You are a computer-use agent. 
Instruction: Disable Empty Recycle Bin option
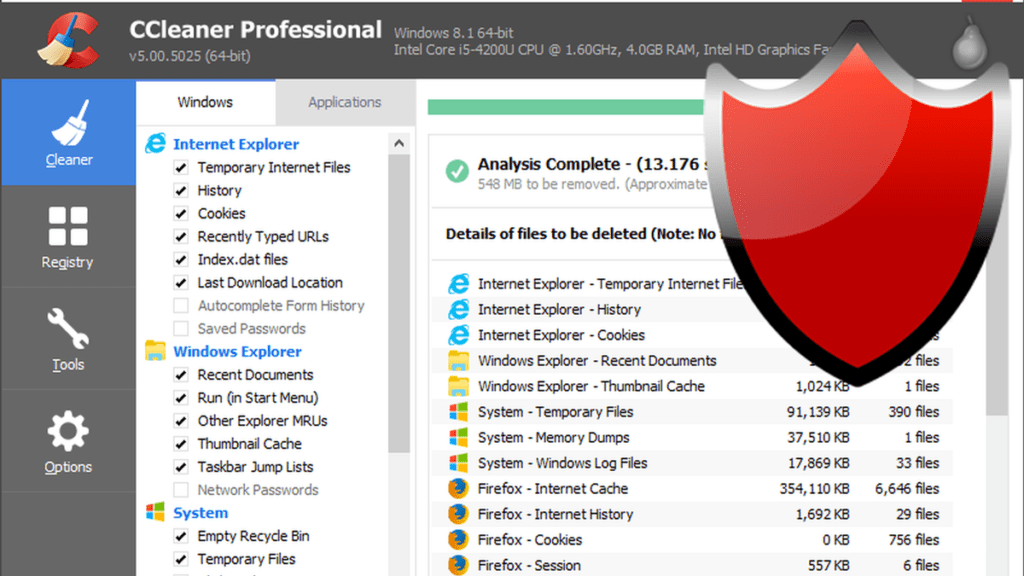pyautogui.click(x=181, y=536)
